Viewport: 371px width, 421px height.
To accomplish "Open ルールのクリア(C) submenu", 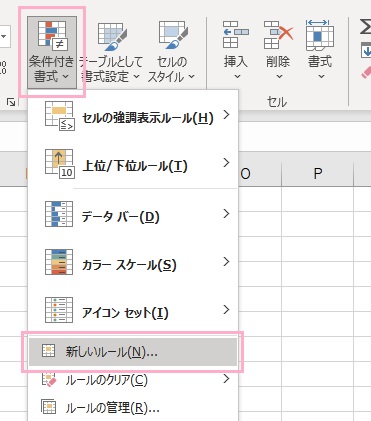I will tap(133, 379).
